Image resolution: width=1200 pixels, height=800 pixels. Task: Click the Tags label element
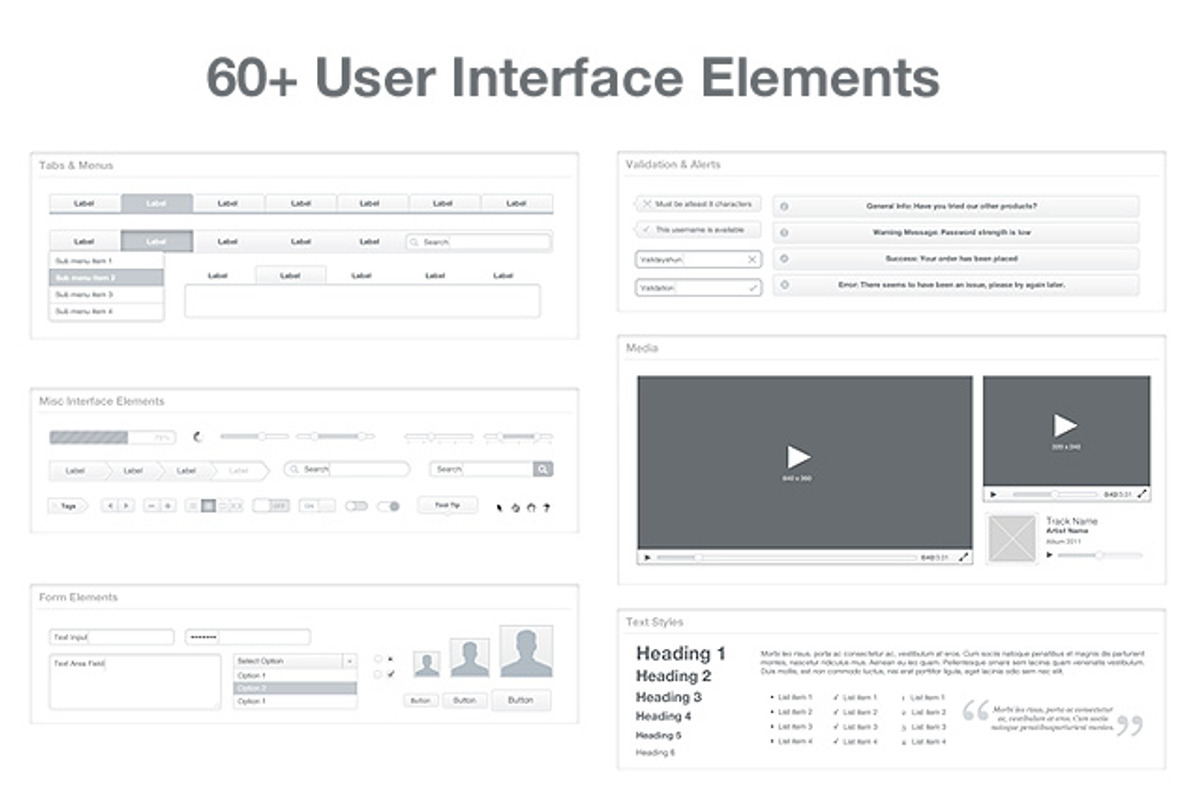67,505
